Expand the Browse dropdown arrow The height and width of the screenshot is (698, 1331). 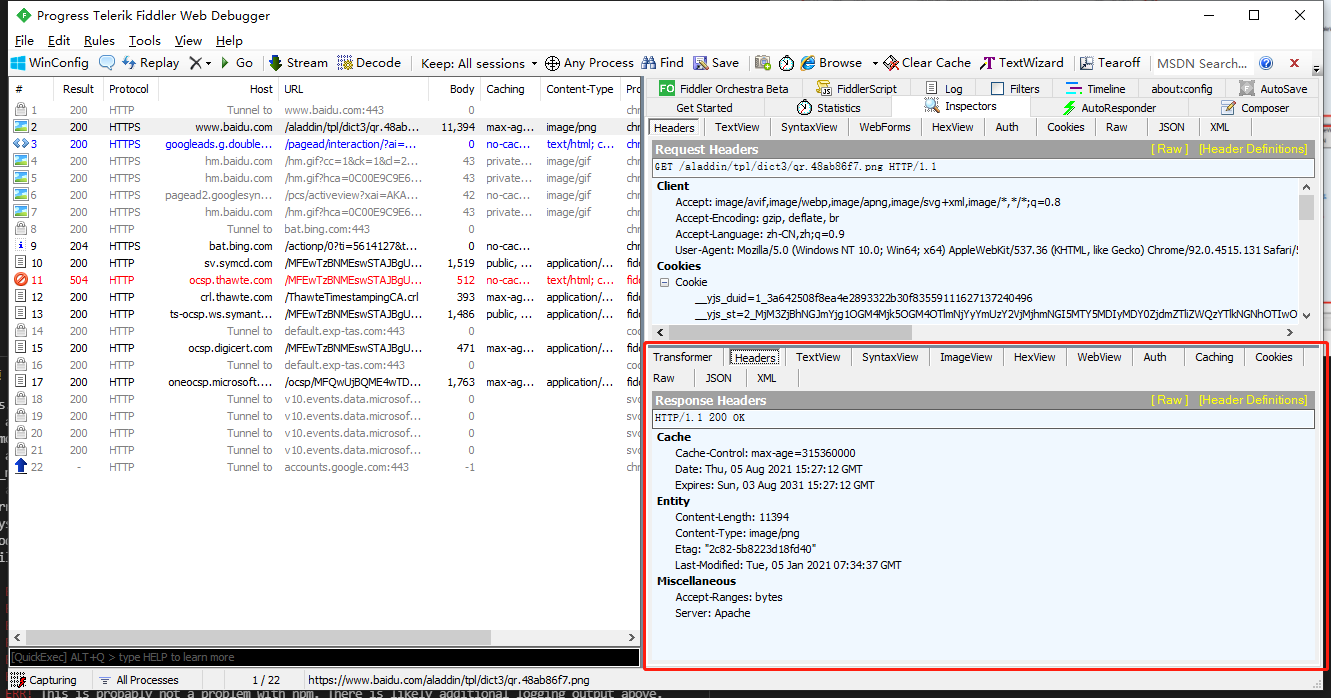point(875,63)
